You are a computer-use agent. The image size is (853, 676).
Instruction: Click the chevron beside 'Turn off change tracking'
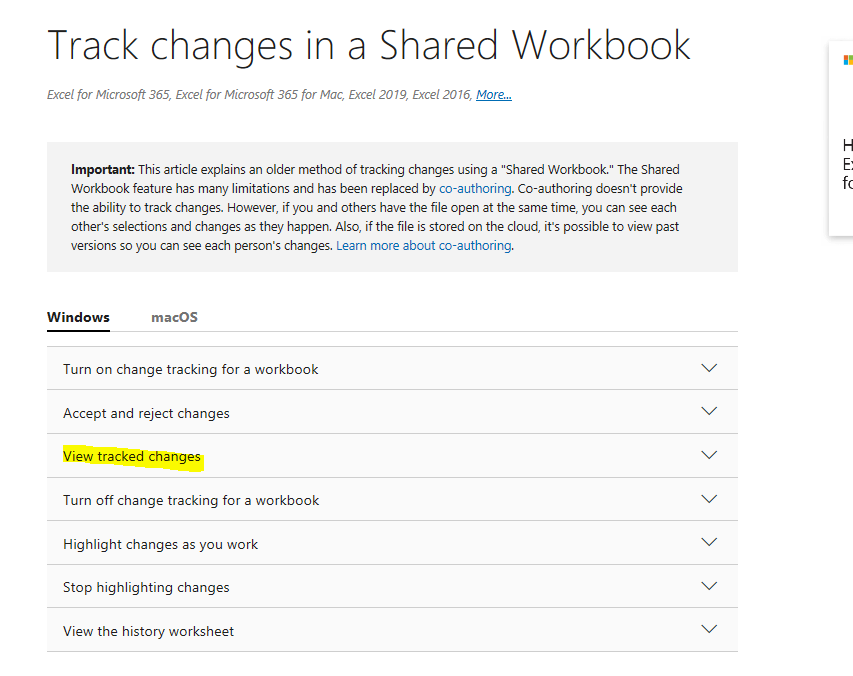click(x=709, y=499)
